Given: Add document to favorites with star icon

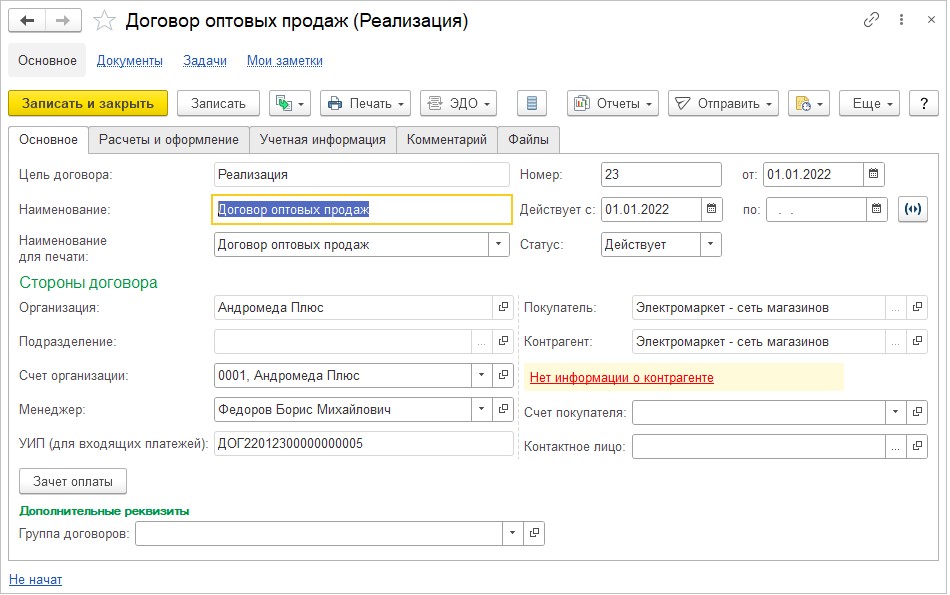Looking at the screenshot, I should (x=103, y=21).
